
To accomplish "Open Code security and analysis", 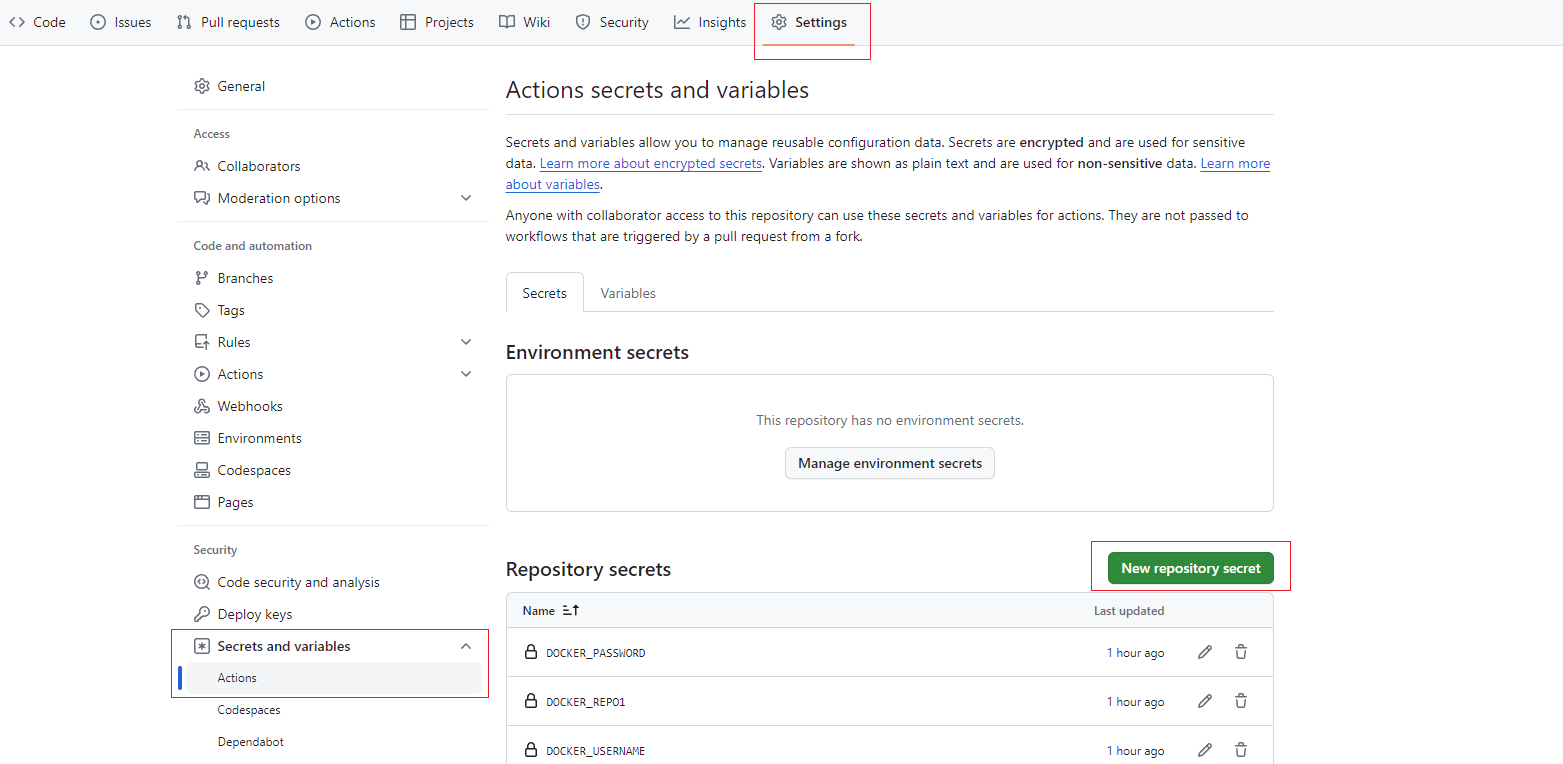I will 332,582.
